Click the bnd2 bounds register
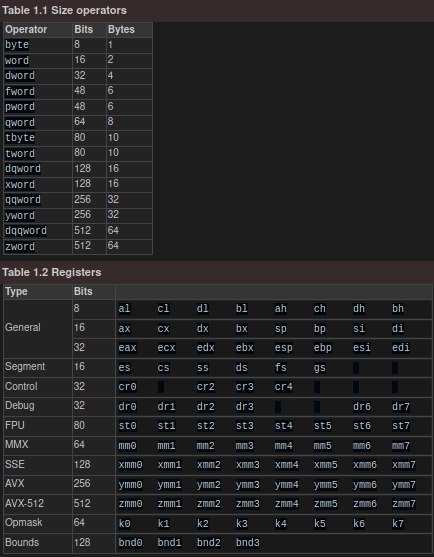The height and width of the screenshot is (557, 434). pos(208,542)
